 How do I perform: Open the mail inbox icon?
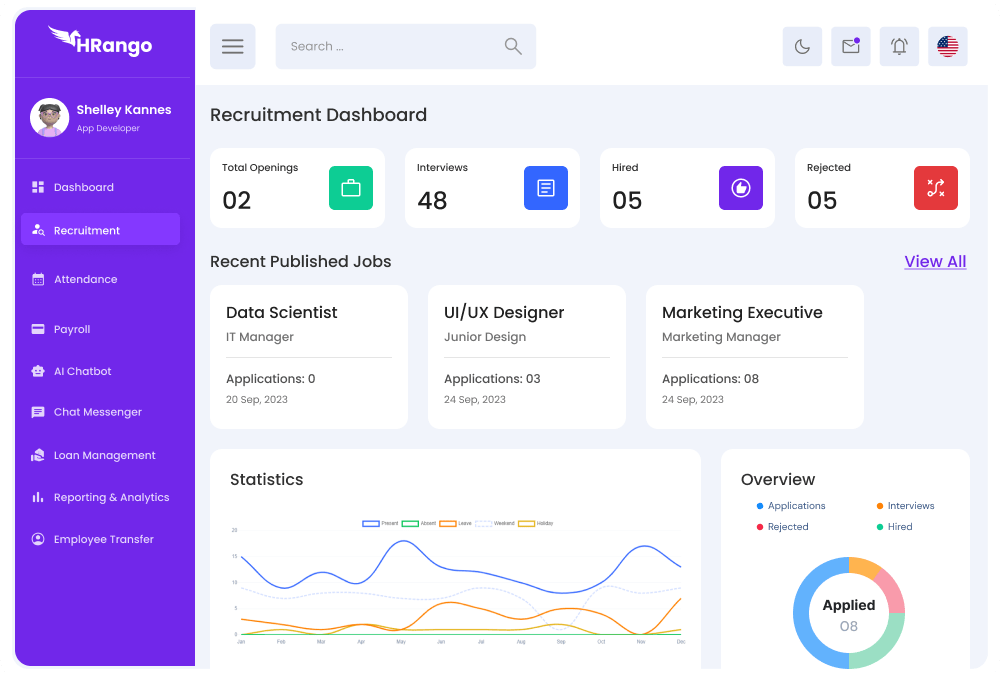point(850,47)
